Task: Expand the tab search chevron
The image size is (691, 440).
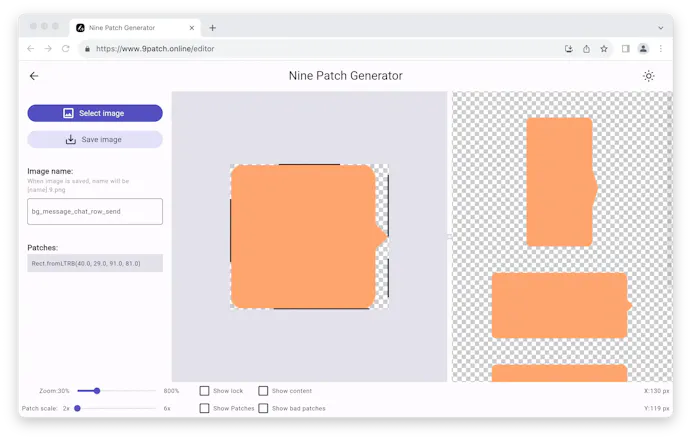Action: [x=661, y=28]
